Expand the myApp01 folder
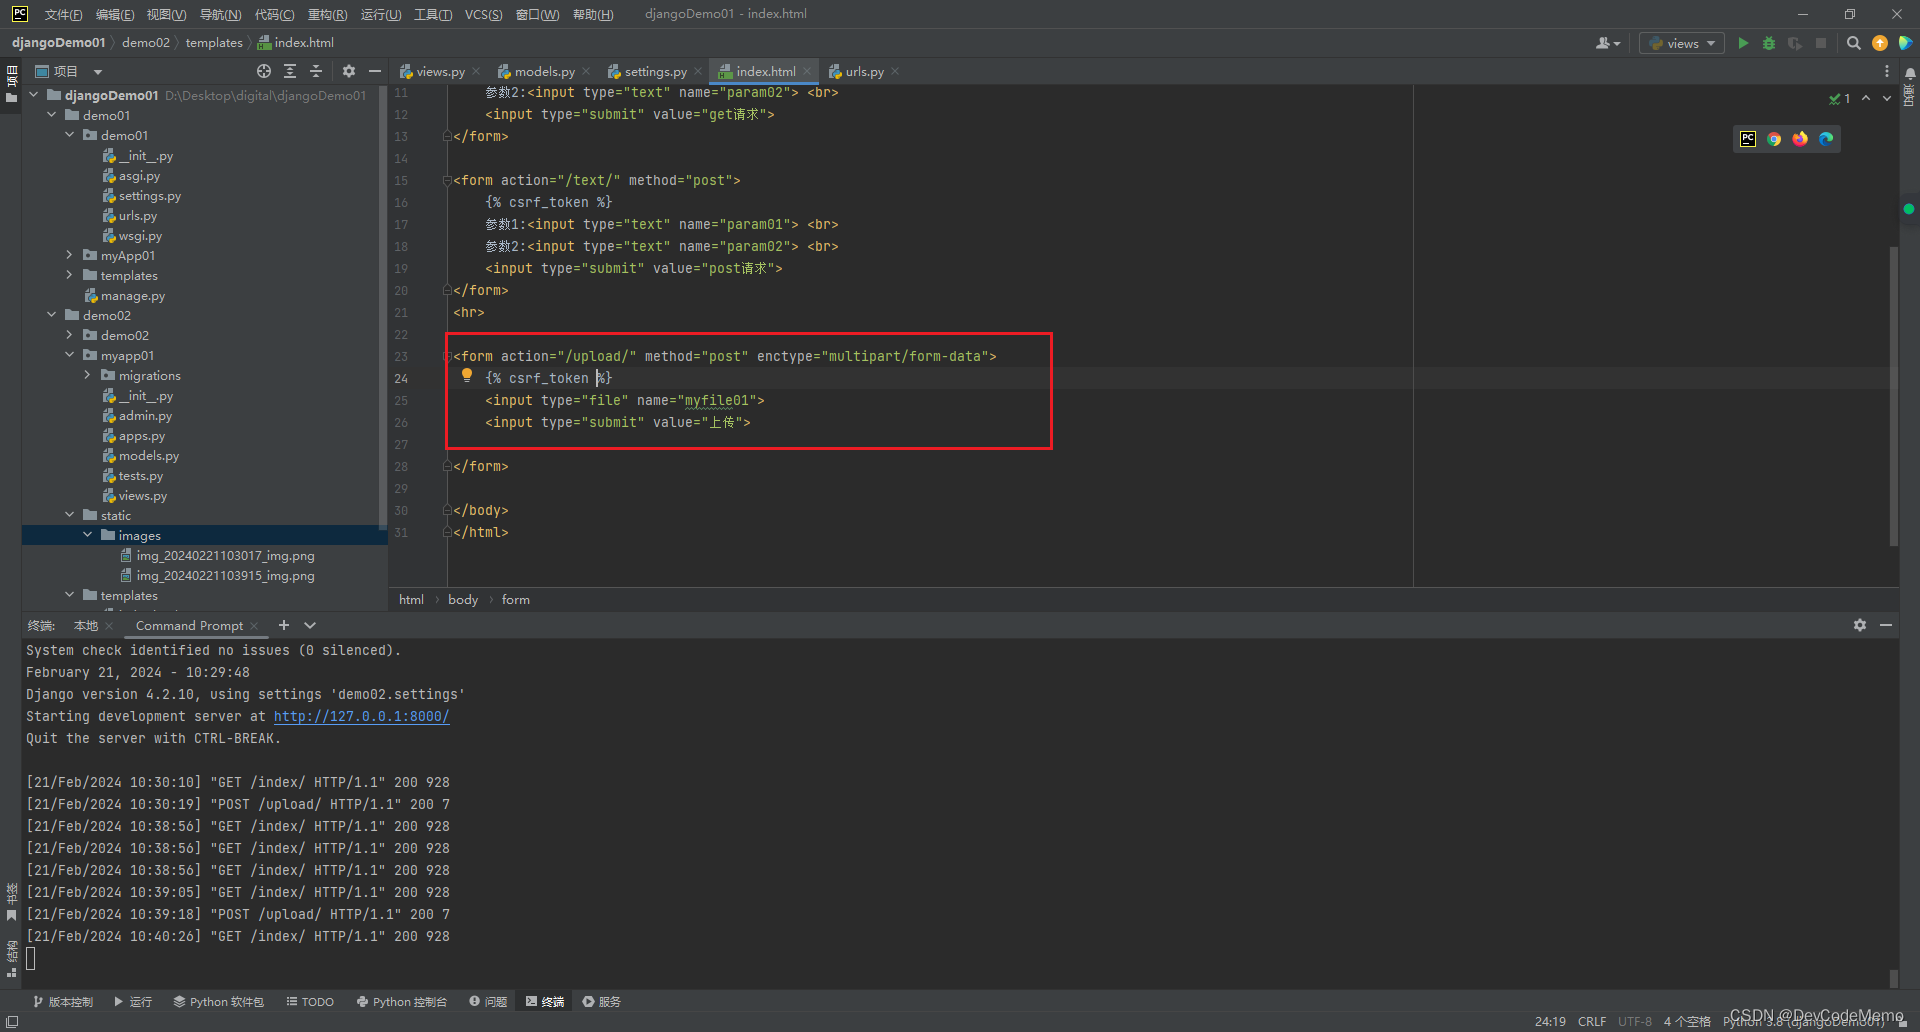The width and height of the screenshot is (1920, 1032). pyautogui.click(x=69, y=255)
